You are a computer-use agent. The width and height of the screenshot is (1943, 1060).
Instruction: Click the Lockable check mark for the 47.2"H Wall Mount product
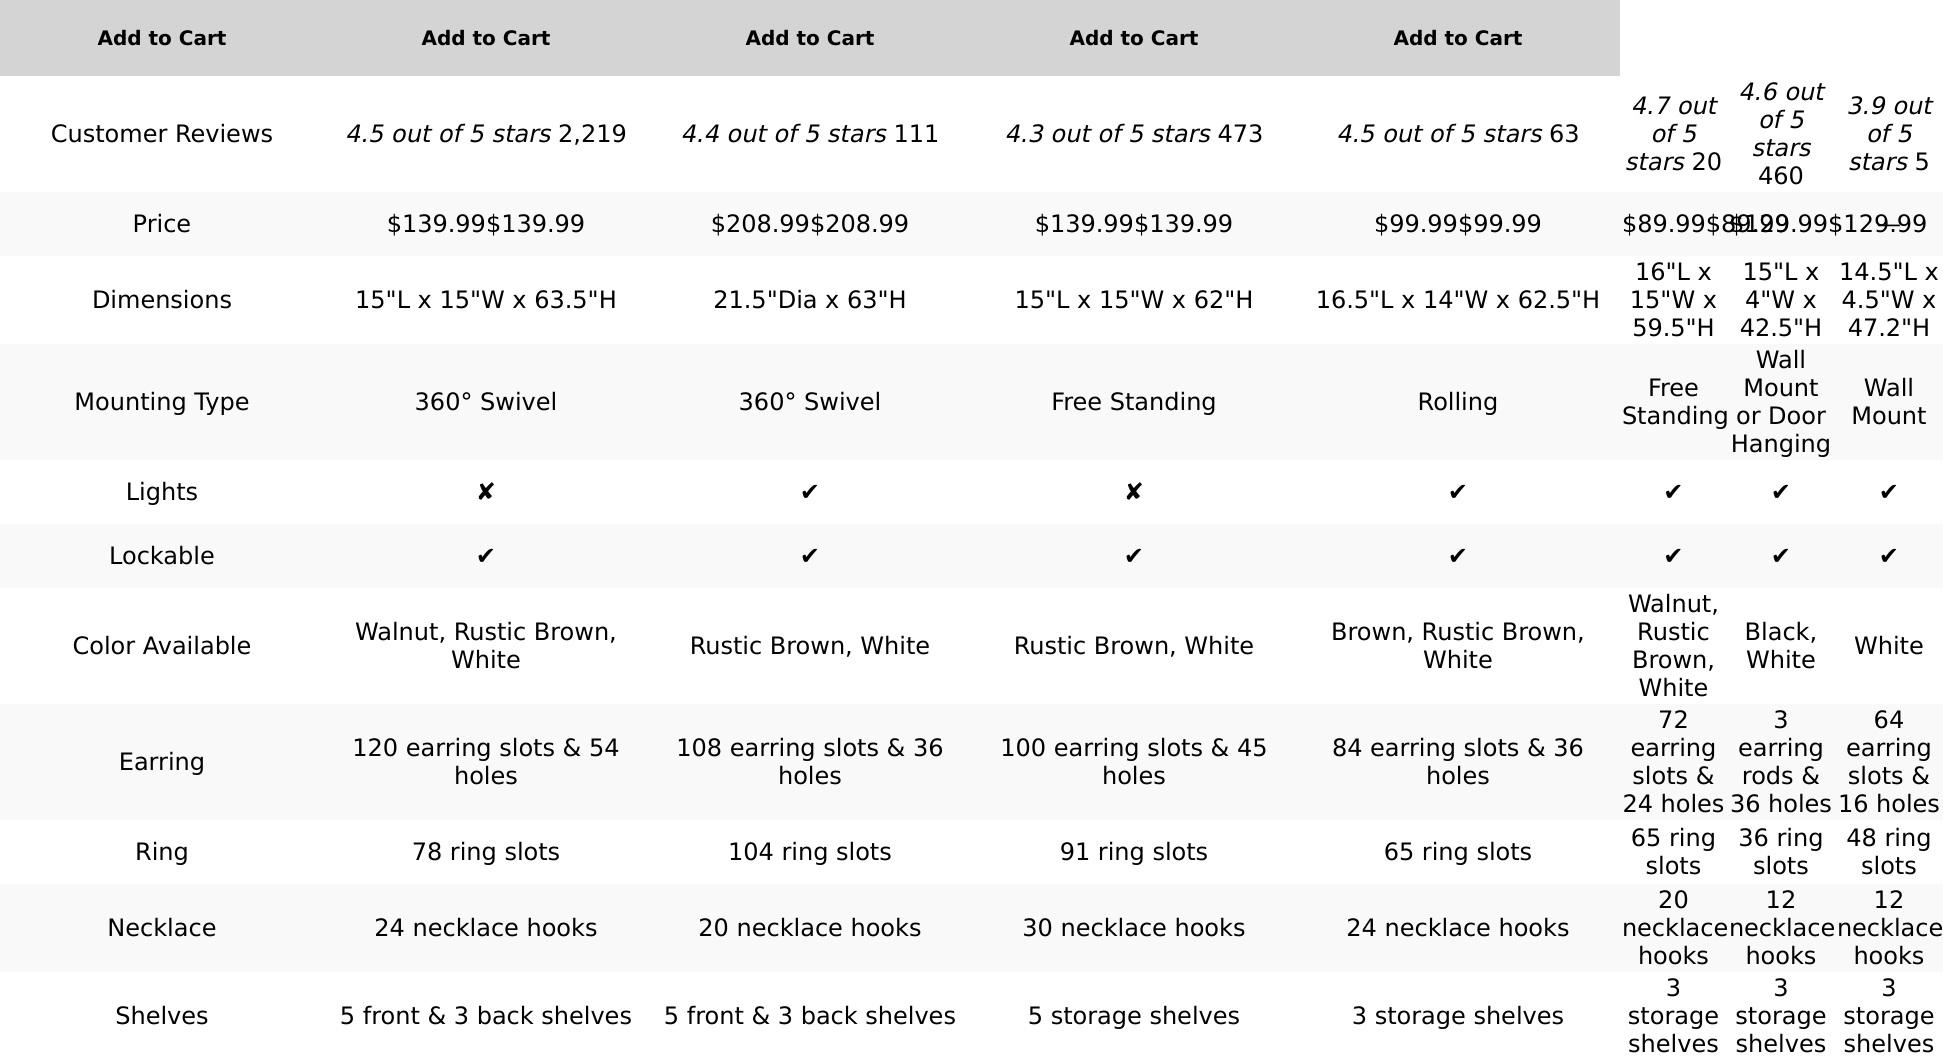(x=1888, y=556)
